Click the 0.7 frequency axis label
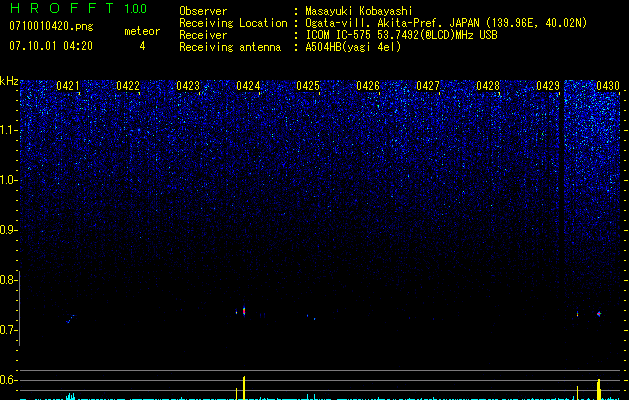This screenshot has height=400, width=629. (x=8, y=330)
